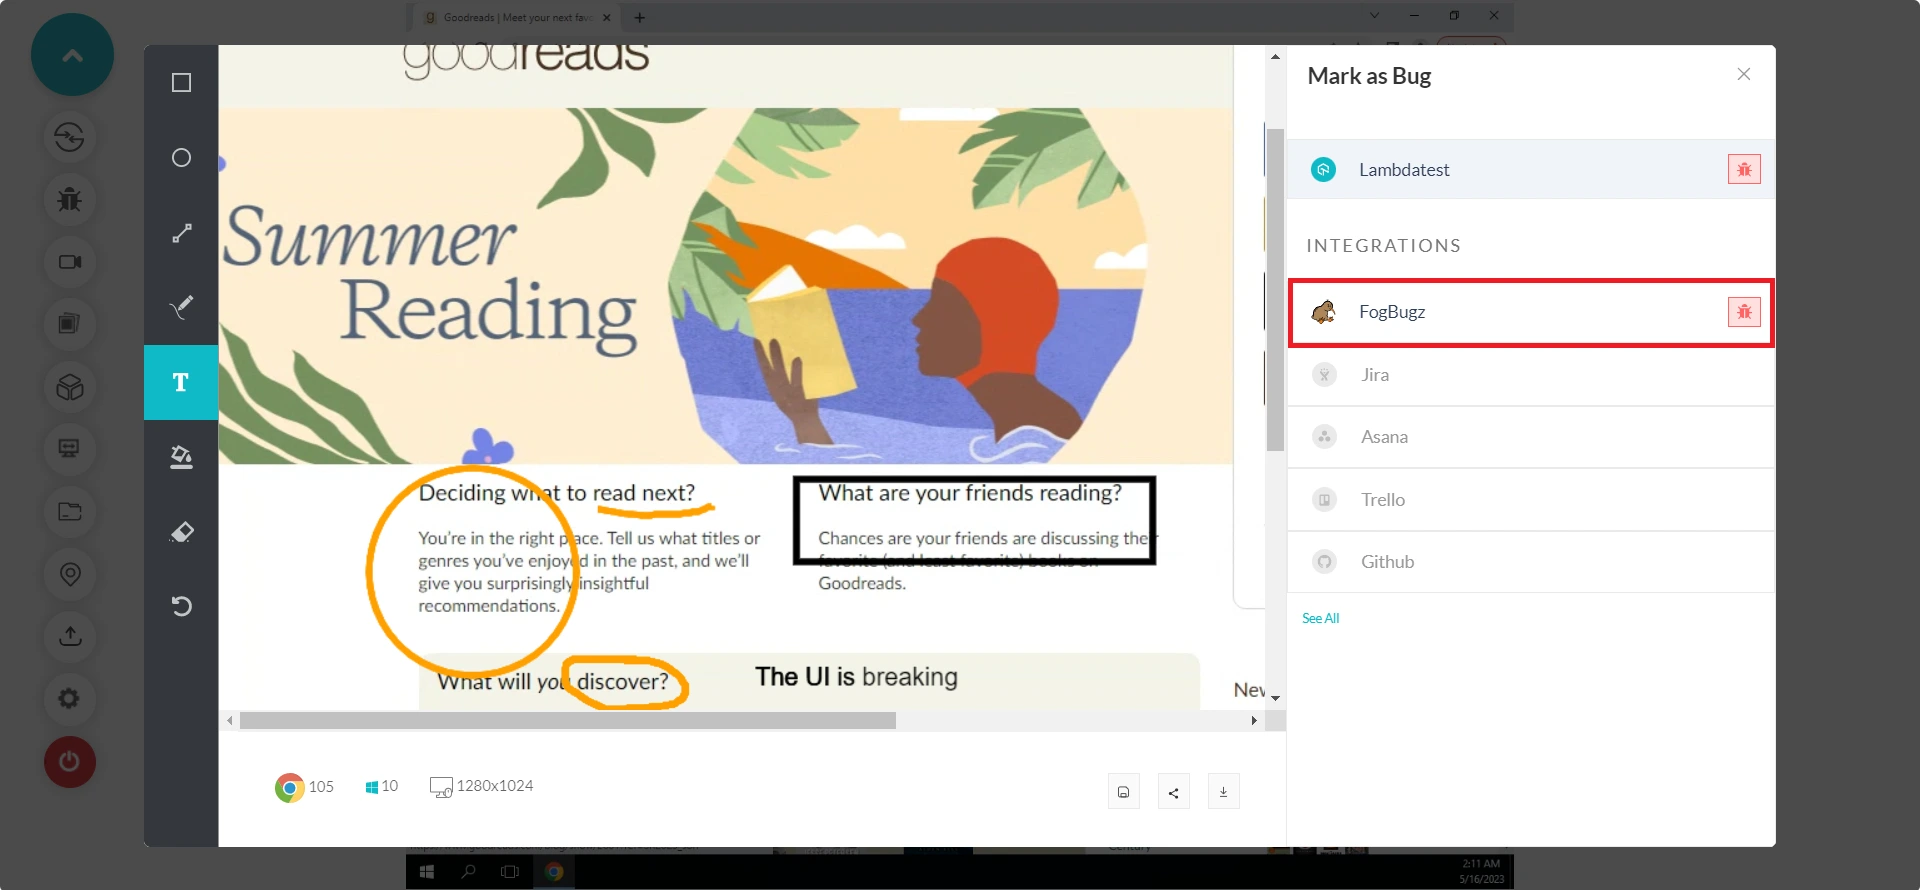Select the eraser tool
The image size is (1920, 890).
coord(181,532)
